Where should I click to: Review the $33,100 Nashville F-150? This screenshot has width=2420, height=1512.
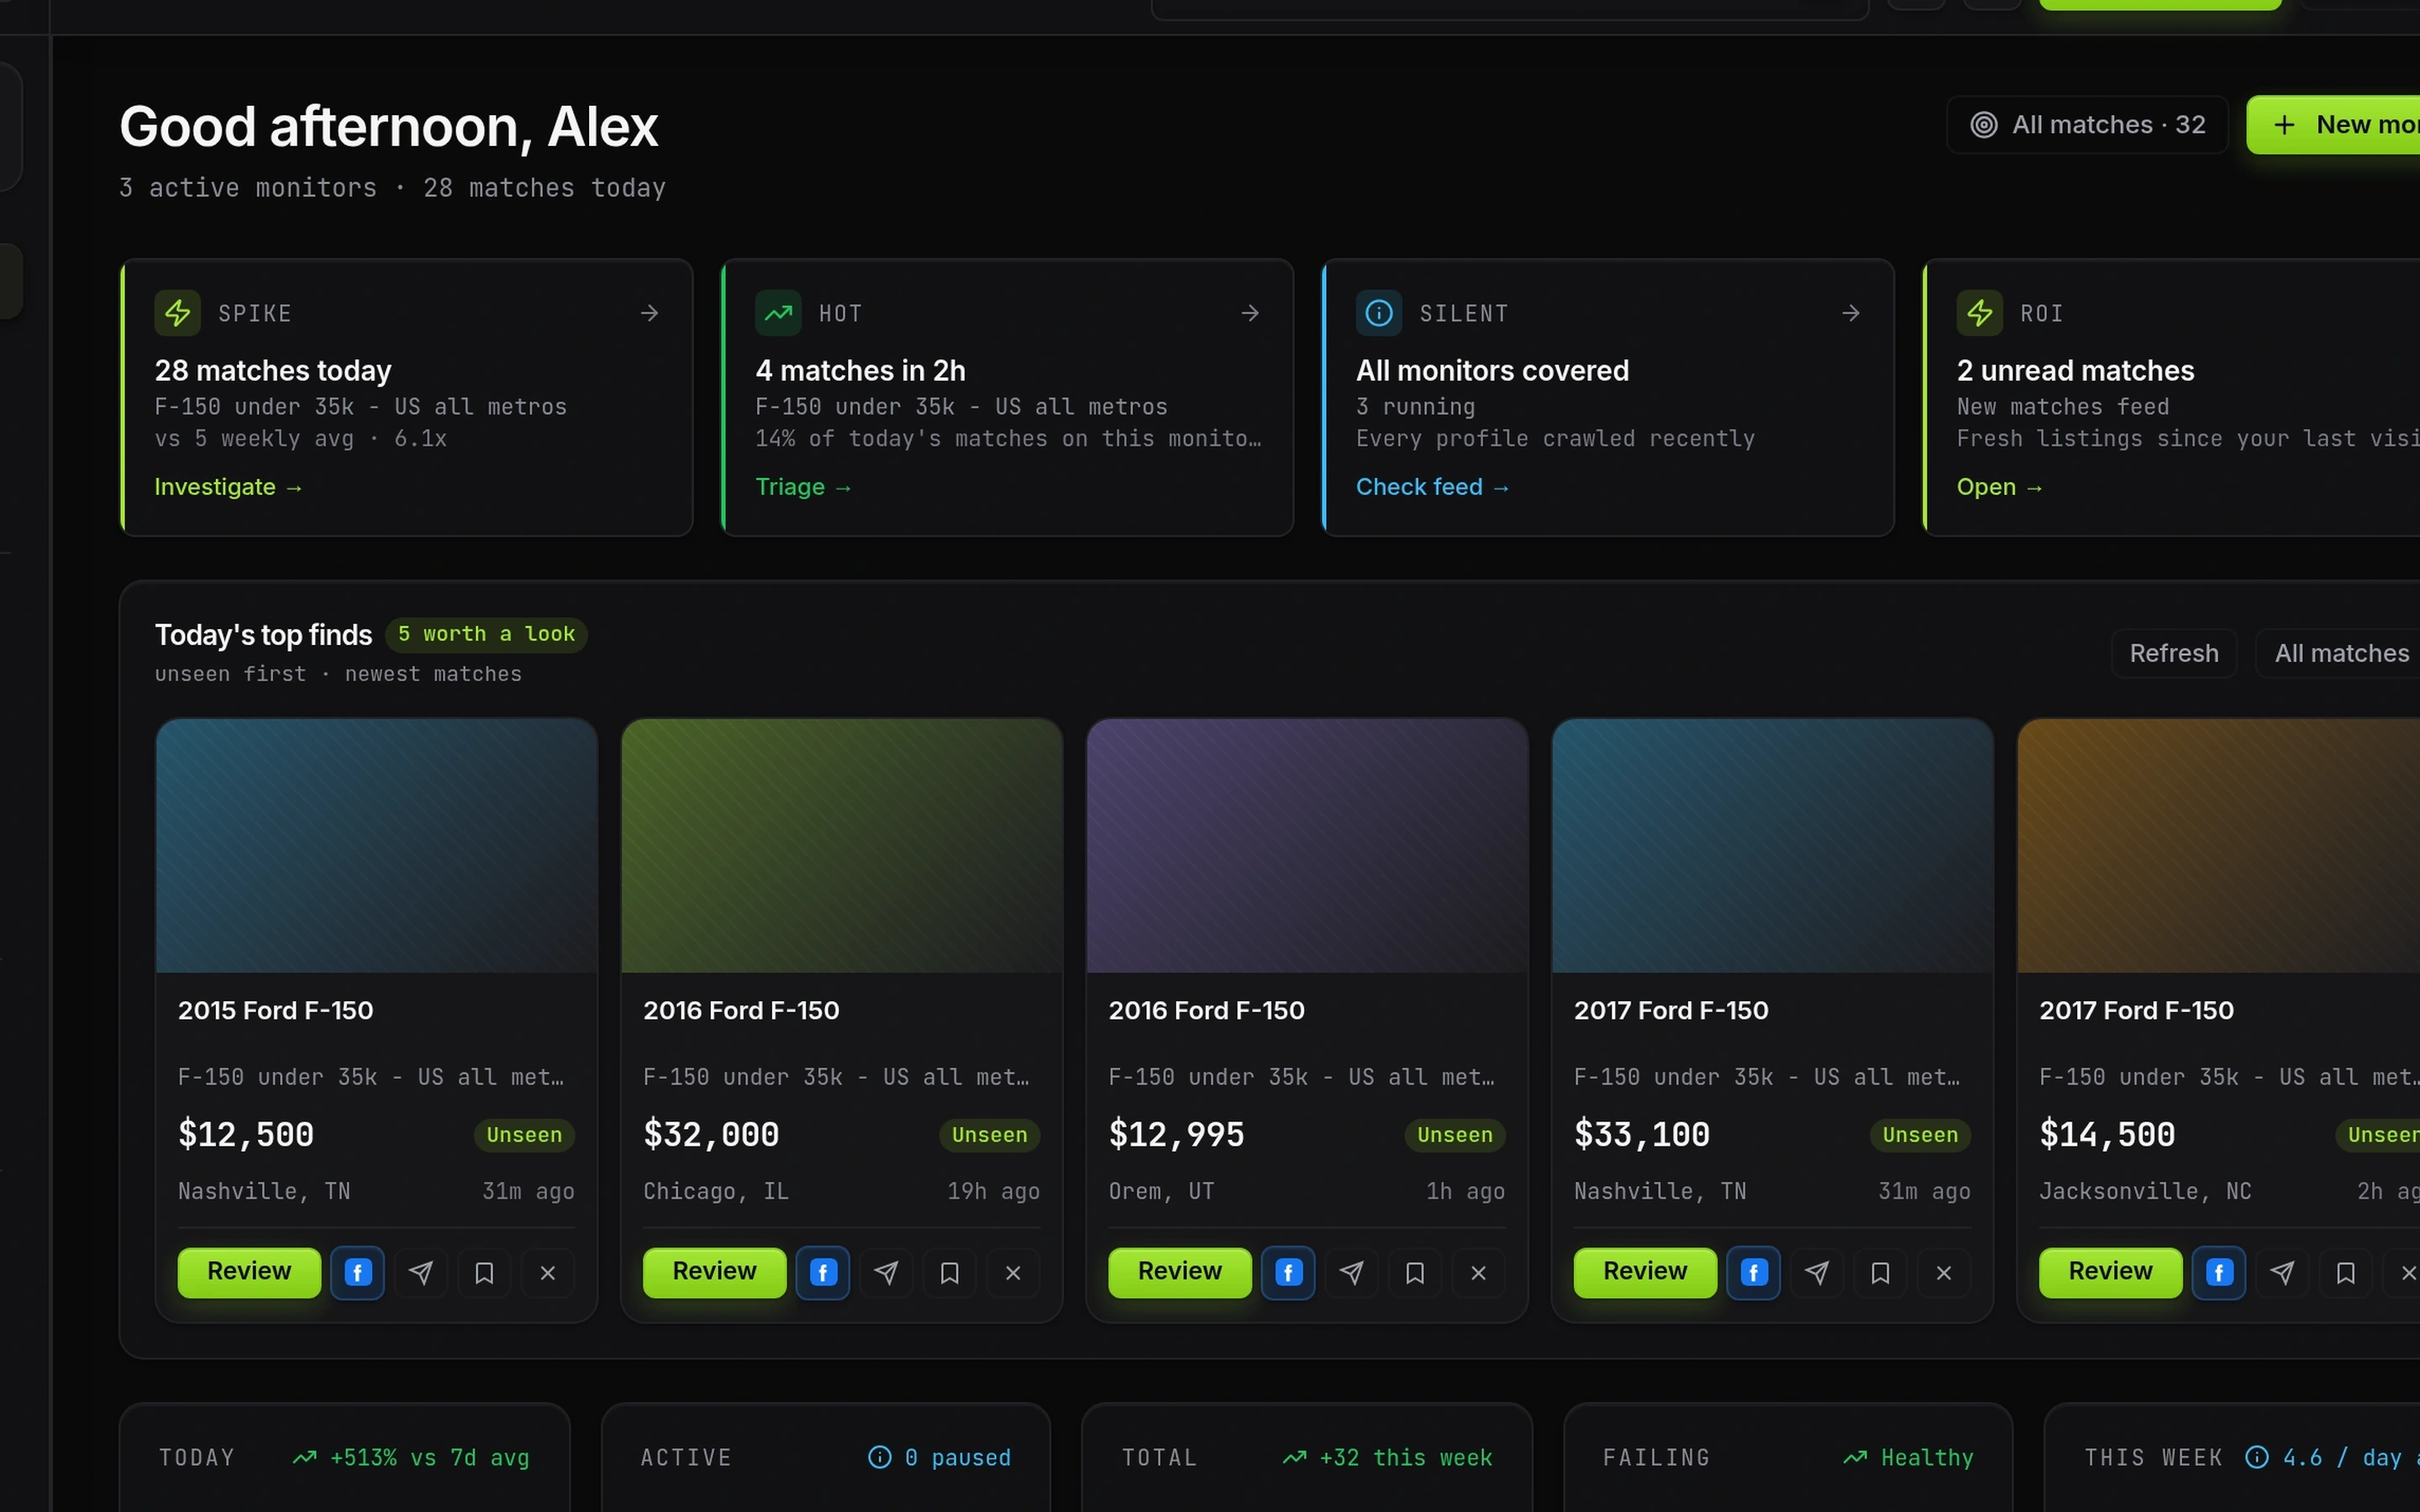pyautogui.click(x=1645, y=1272)
